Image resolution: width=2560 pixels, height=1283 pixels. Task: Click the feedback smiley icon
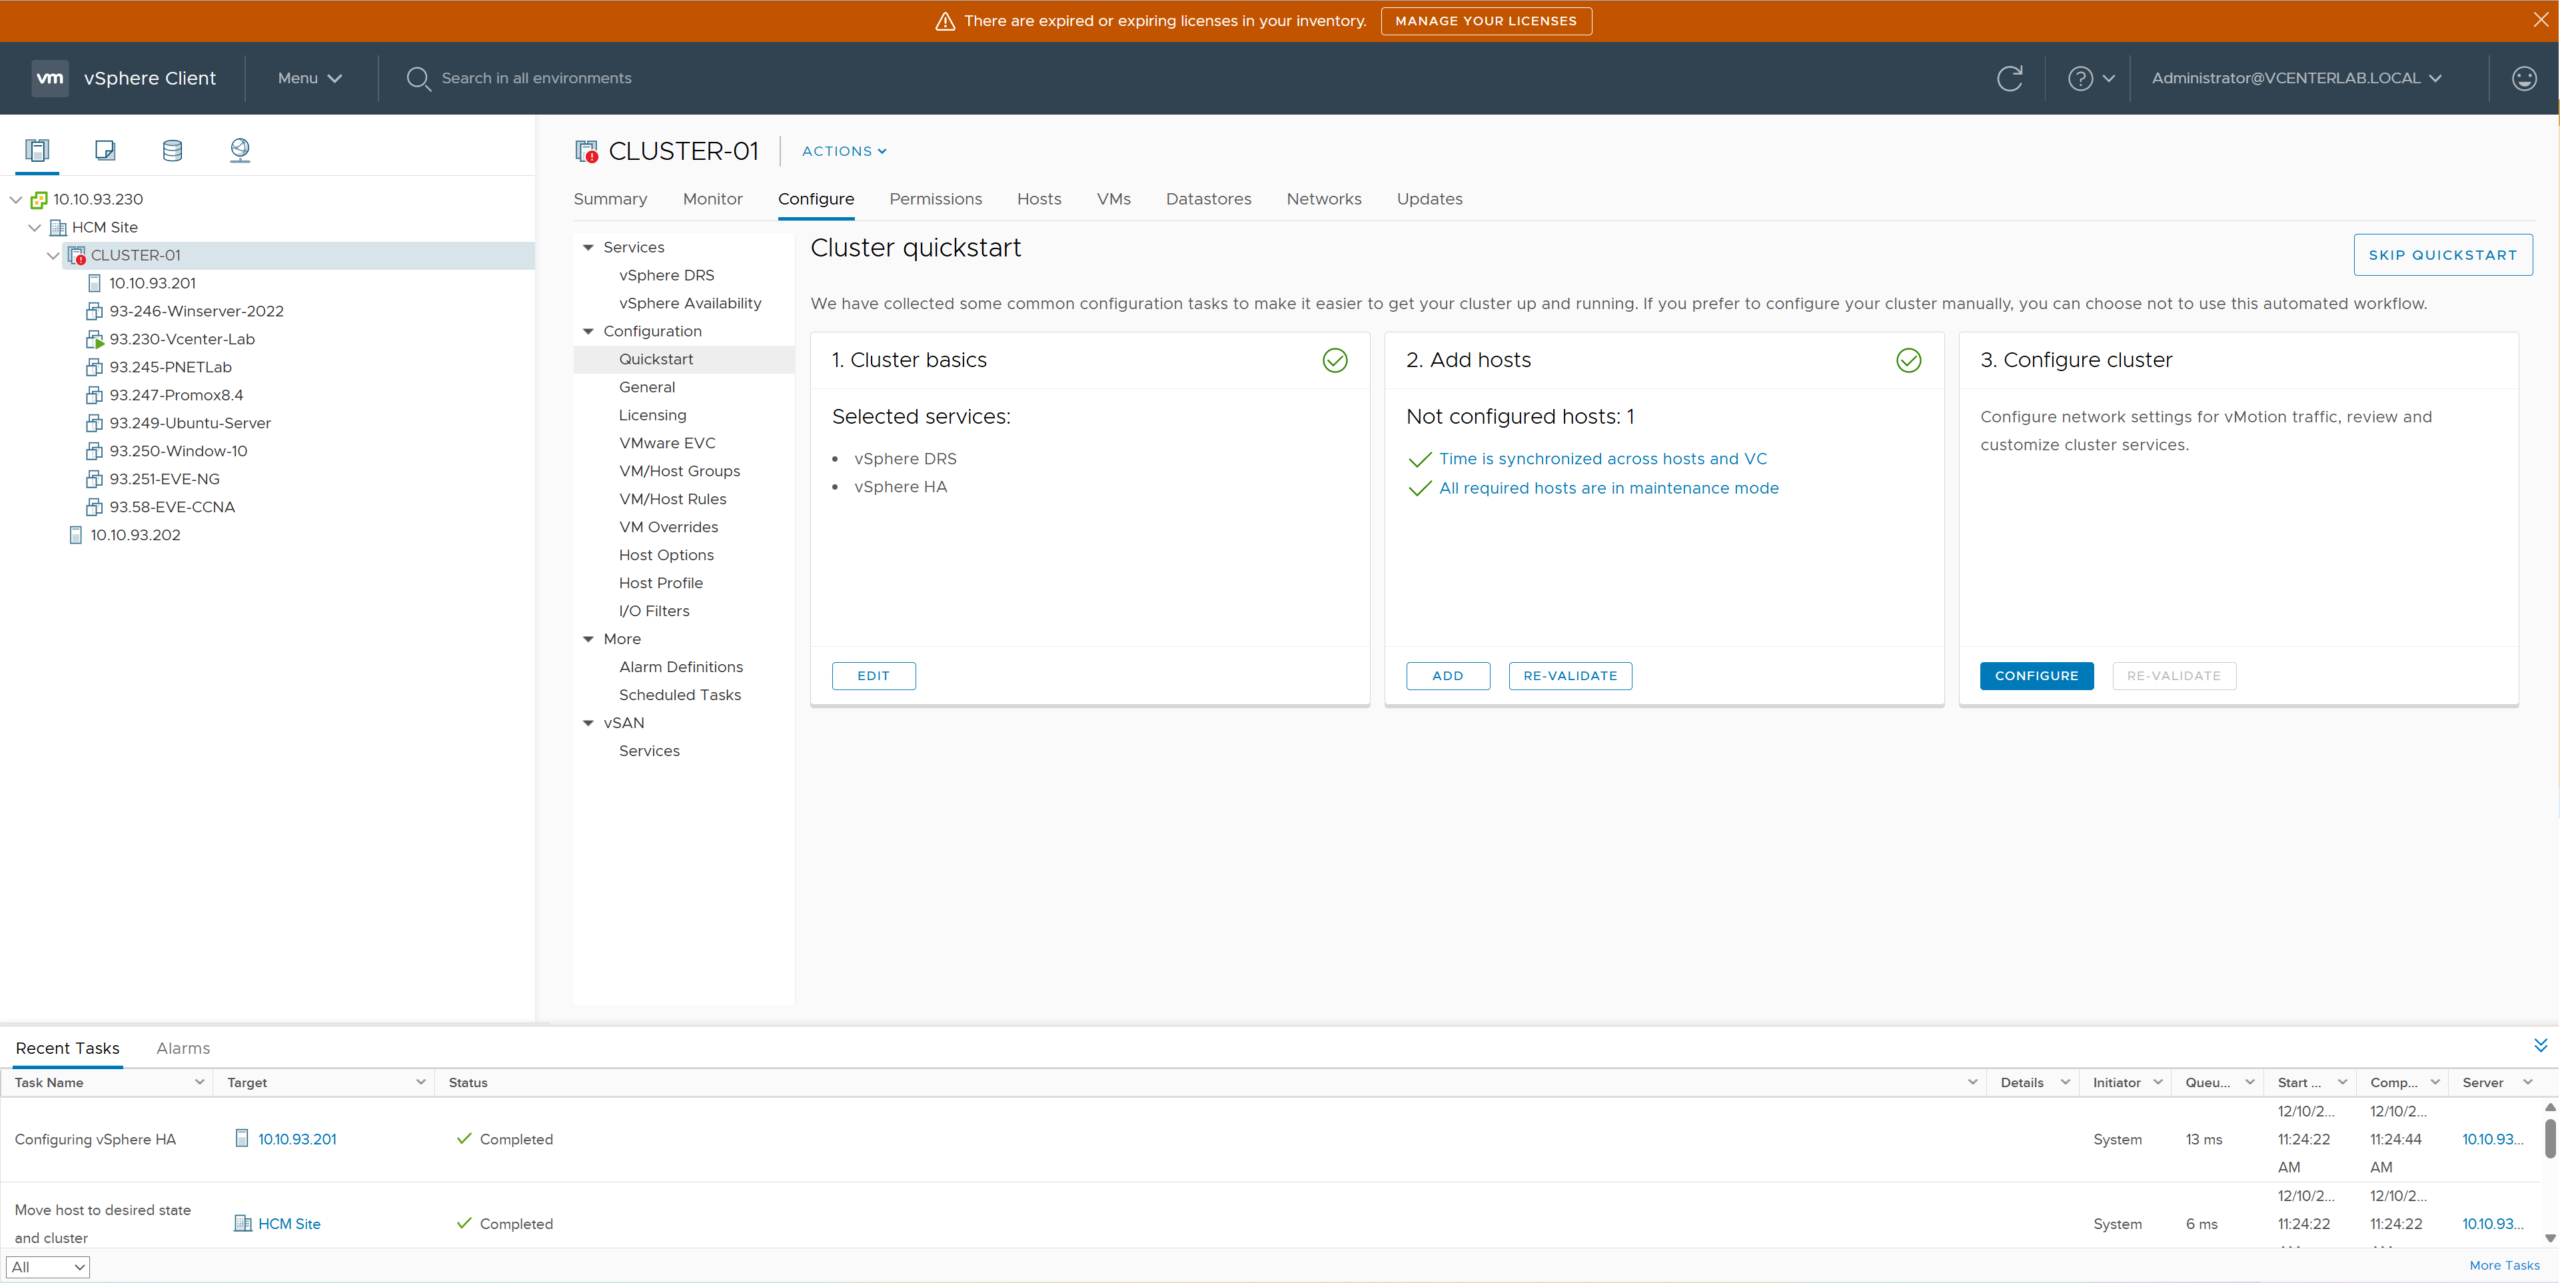2523,78
